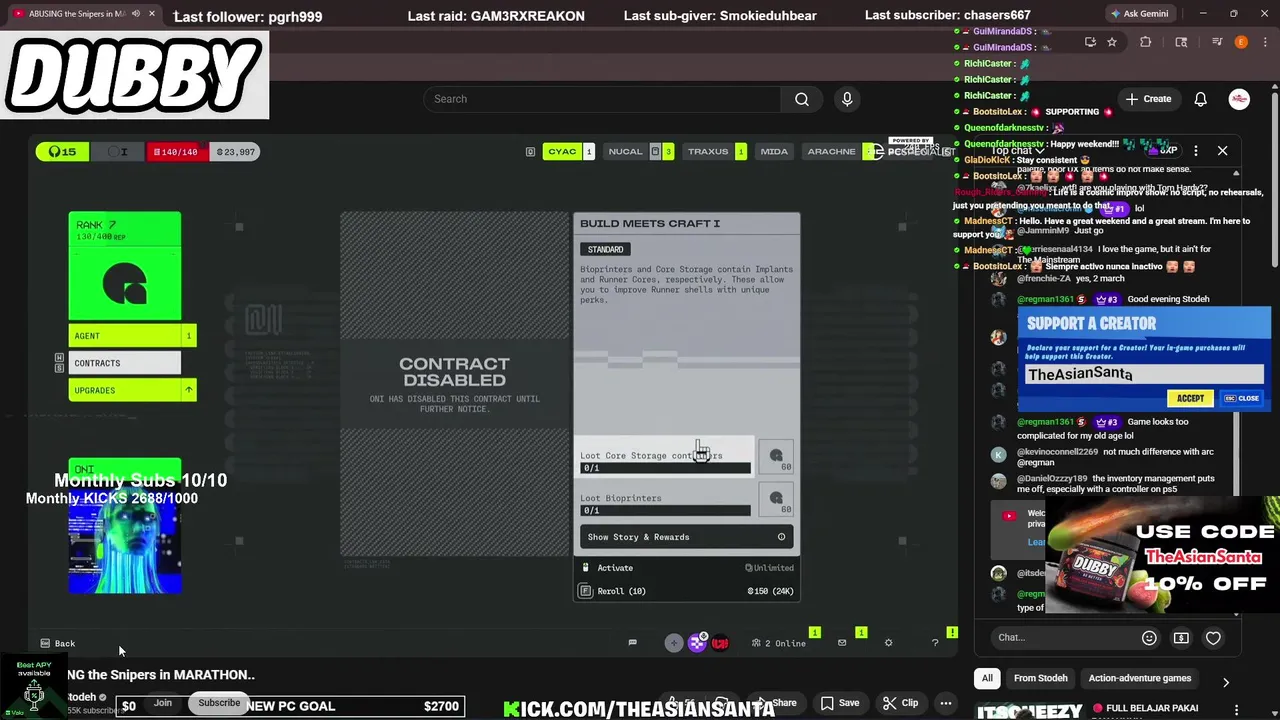Screen dimensions: 1280x720
Task: Click into YouTube search field
Action: (x=603, y=99)
